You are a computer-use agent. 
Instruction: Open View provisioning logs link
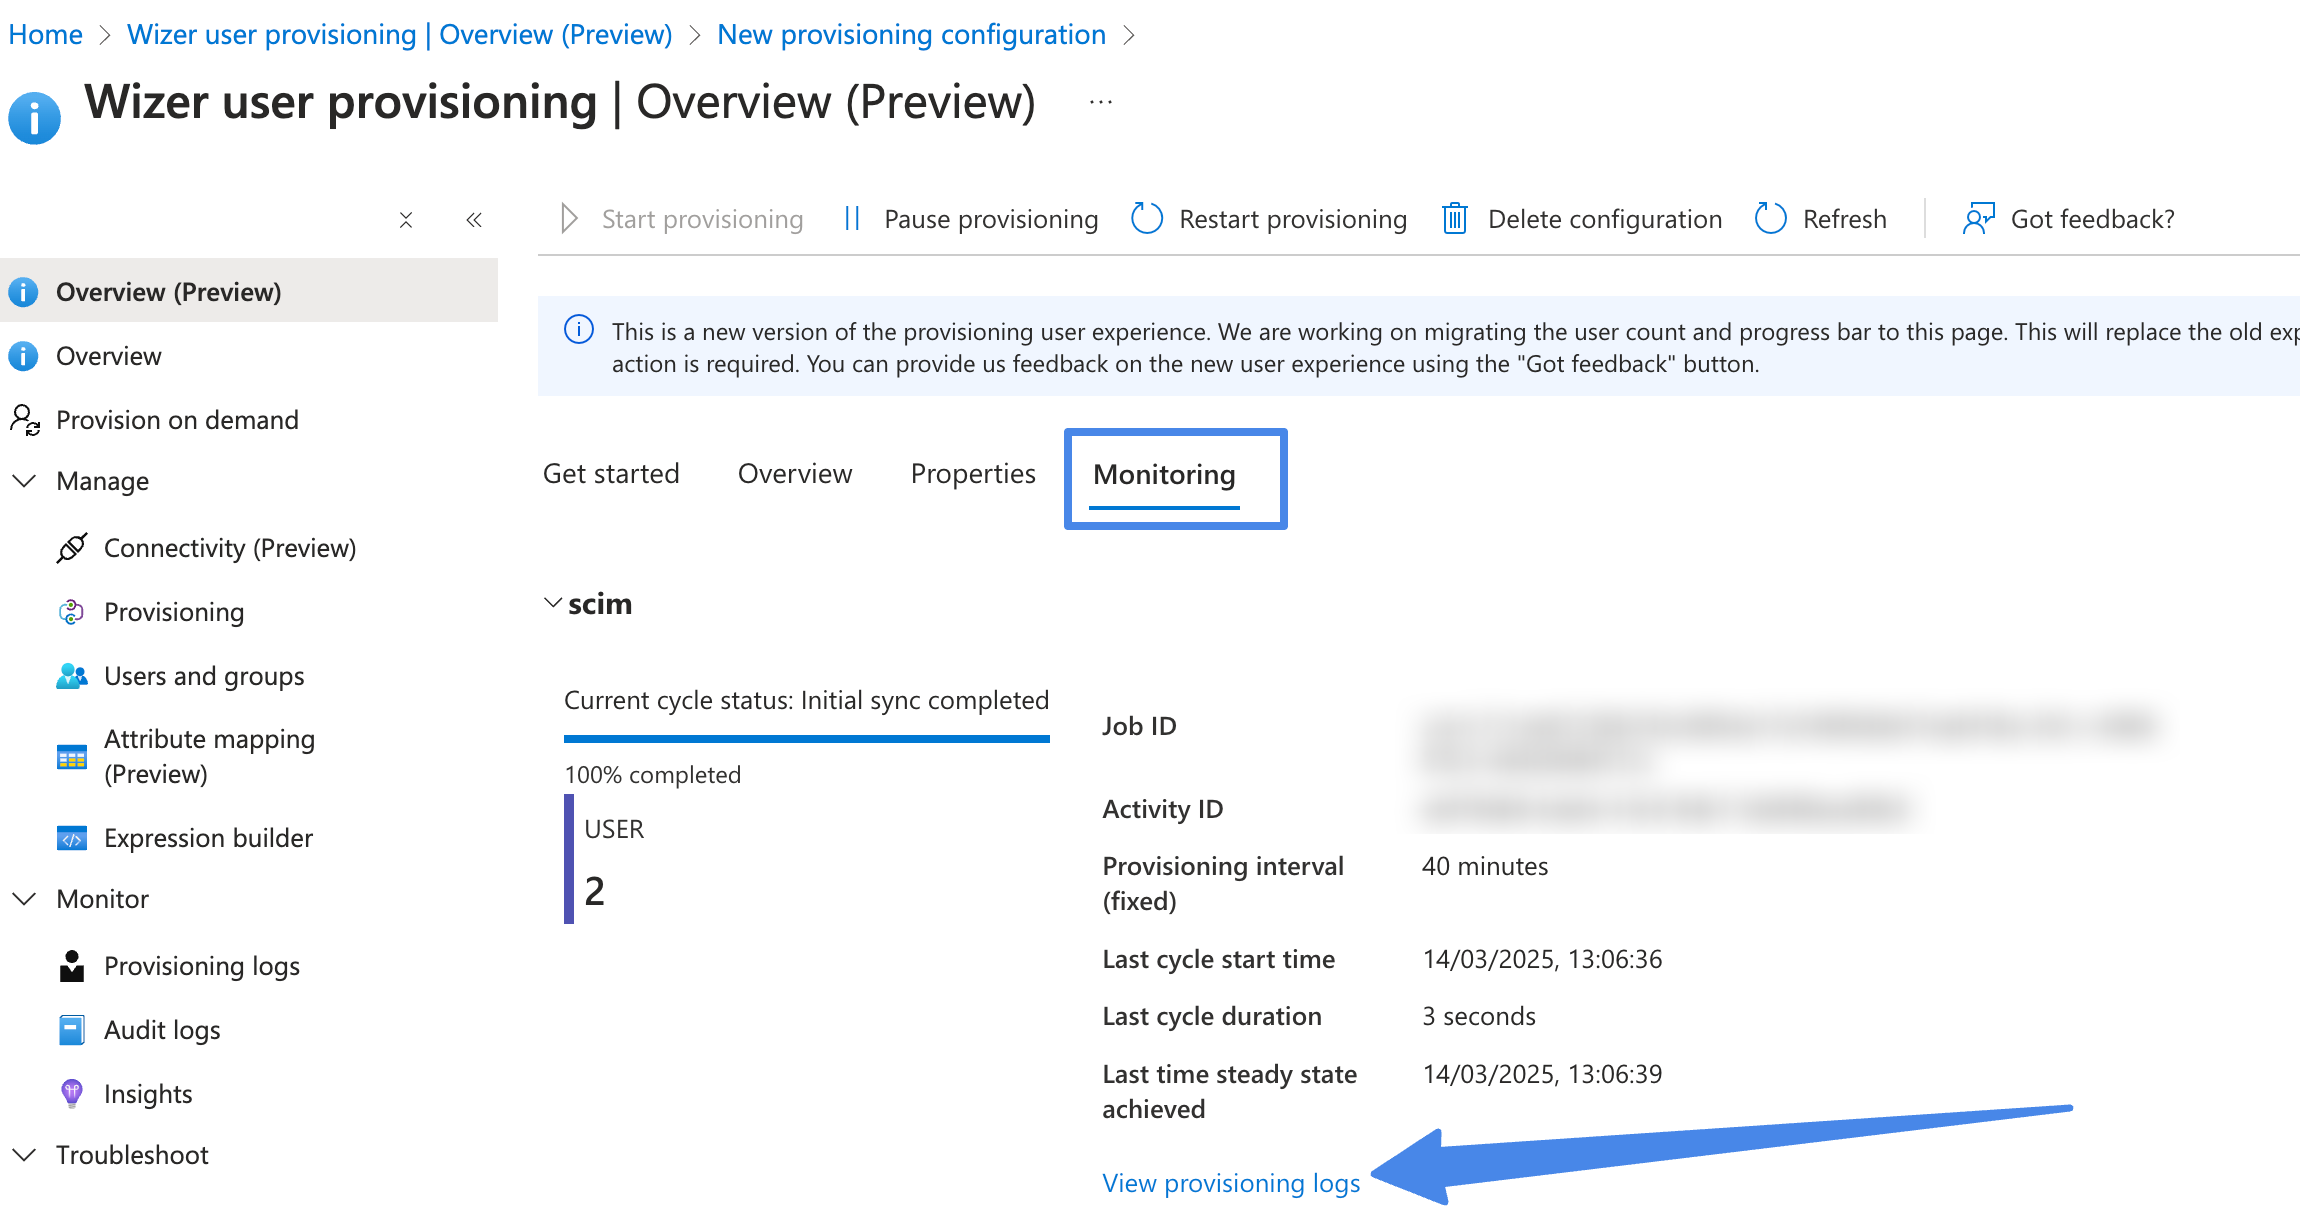(1231, 1183)
